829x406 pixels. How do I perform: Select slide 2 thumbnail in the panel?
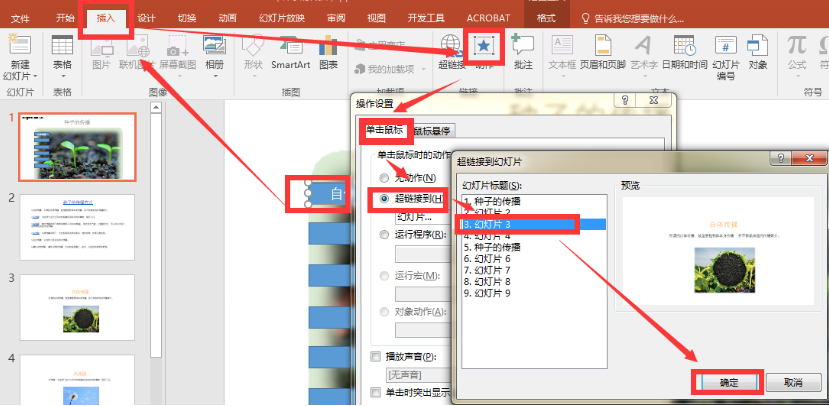[x=77, y=227]
